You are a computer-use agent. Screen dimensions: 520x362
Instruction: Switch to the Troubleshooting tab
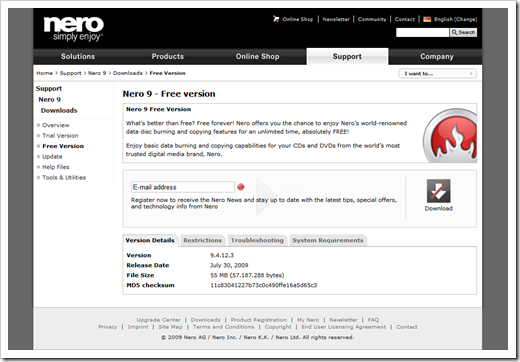pyautogui.click(x=257, y=240)
